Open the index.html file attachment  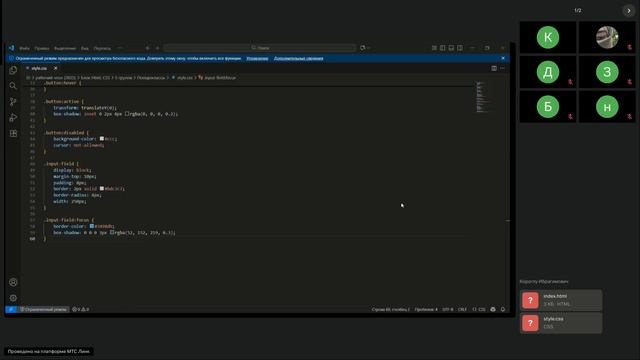[x=561, y=300]
